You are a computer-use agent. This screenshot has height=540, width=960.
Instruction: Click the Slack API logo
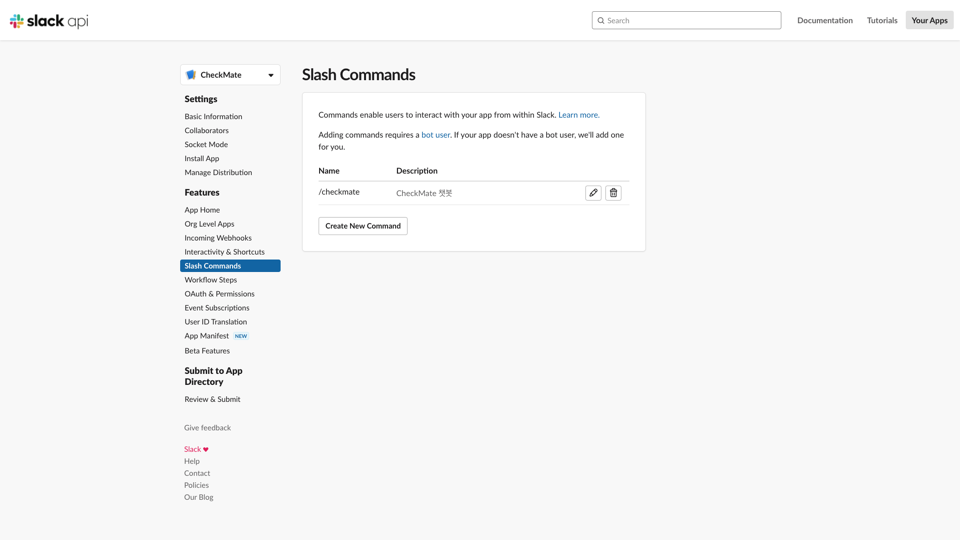[x=49, y=21]
